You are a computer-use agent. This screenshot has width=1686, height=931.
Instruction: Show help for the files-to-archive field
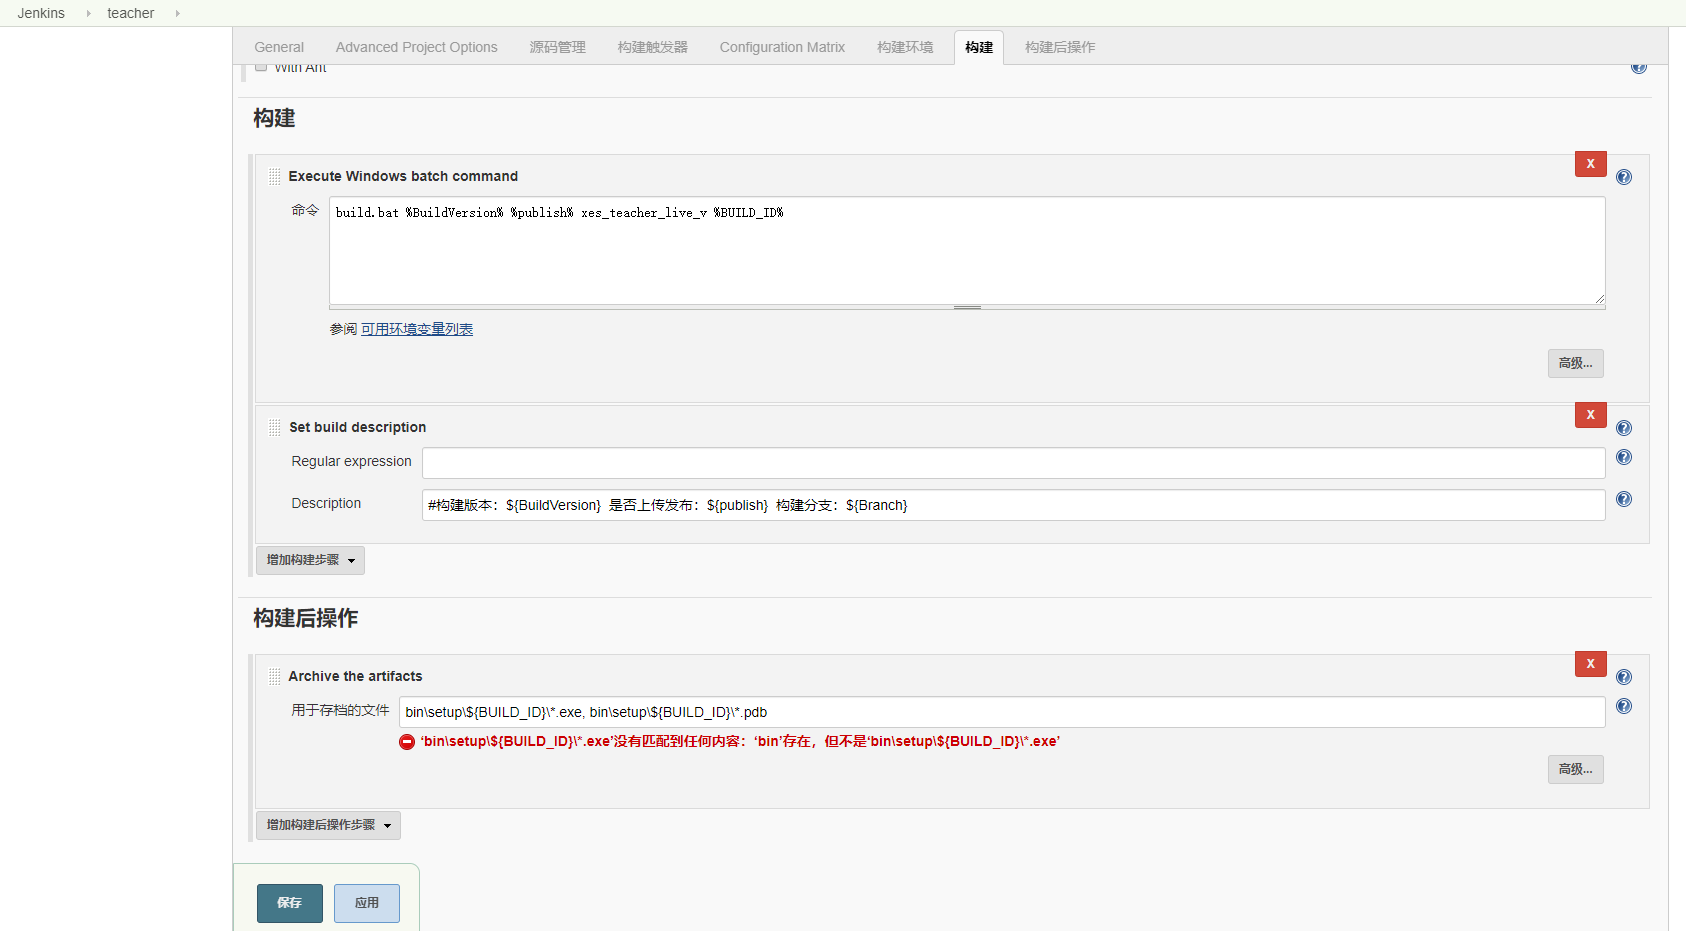[x=1624, y=706]
